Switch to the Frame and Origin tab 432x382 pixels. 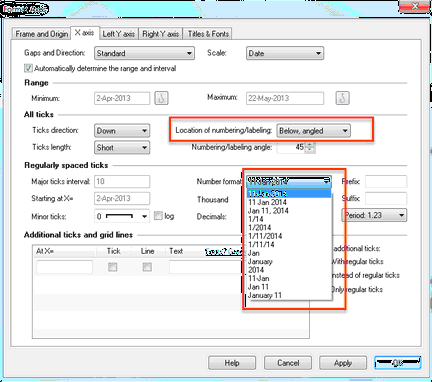click(x=42, y=34)
